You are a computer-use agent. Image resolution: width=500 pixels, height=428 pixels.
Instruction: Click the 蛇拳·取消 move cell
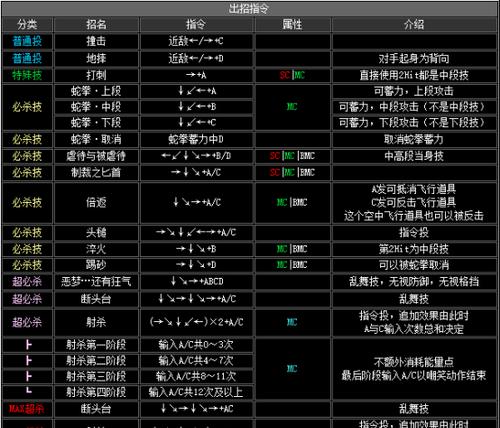(96, 139)
